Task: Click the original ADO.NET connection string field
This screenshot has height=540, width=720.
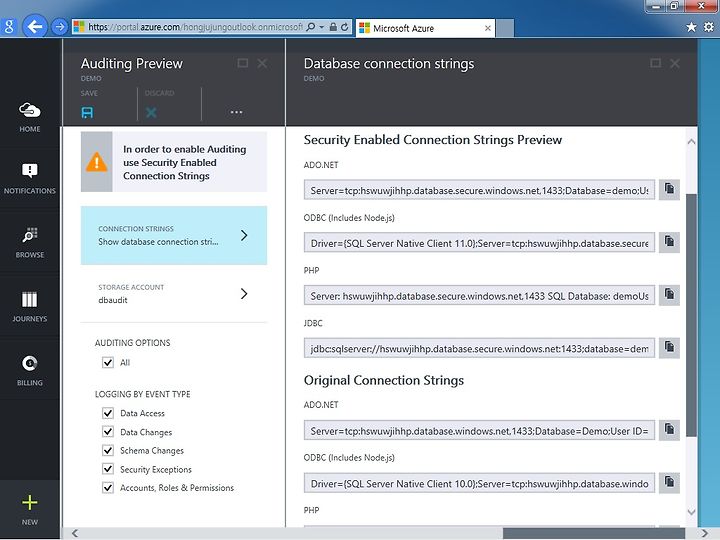Action: click(479, 430)
